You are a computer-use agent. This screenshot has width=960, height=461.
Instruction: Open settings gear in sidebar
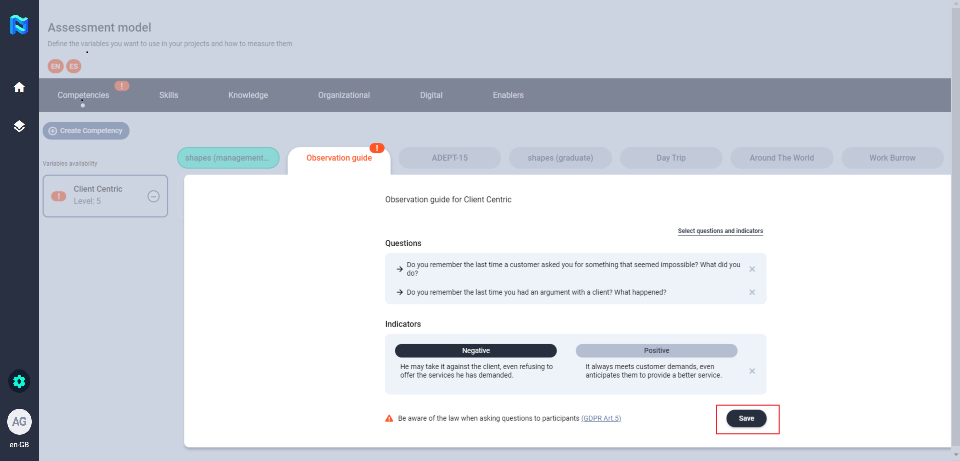(x=19, y=381)
